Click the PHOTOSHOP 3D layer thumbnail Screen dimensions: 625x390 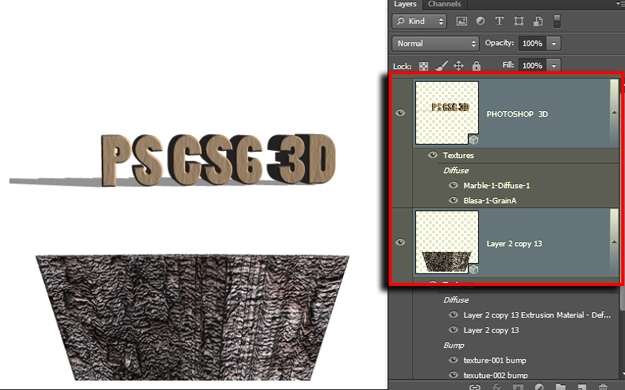tap(447, 113)
